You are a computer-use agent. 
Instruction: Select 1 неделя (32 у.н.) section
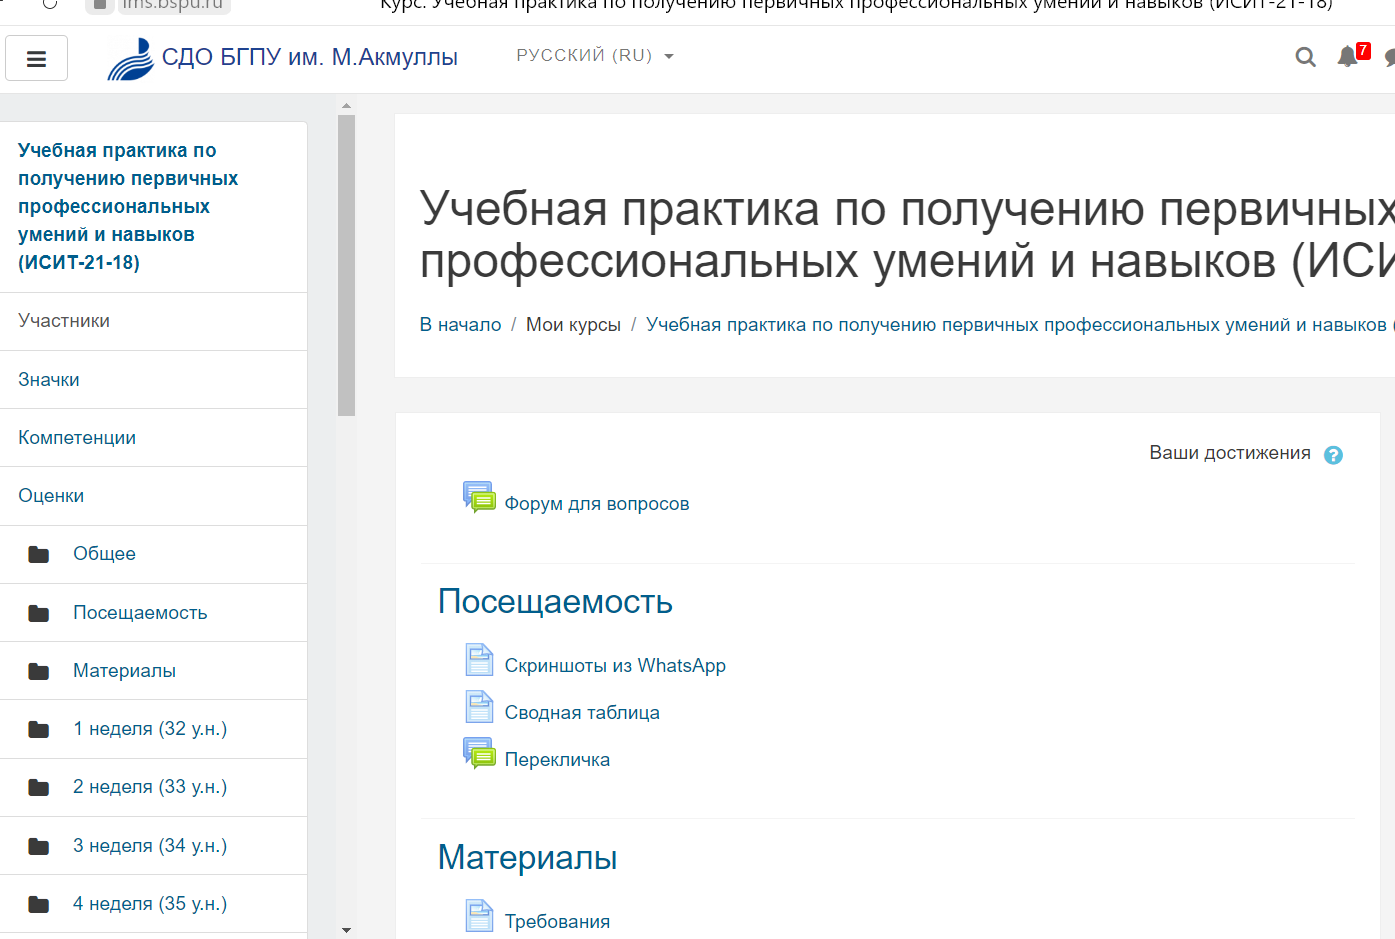pyautogui.click(x=150, y=729)
